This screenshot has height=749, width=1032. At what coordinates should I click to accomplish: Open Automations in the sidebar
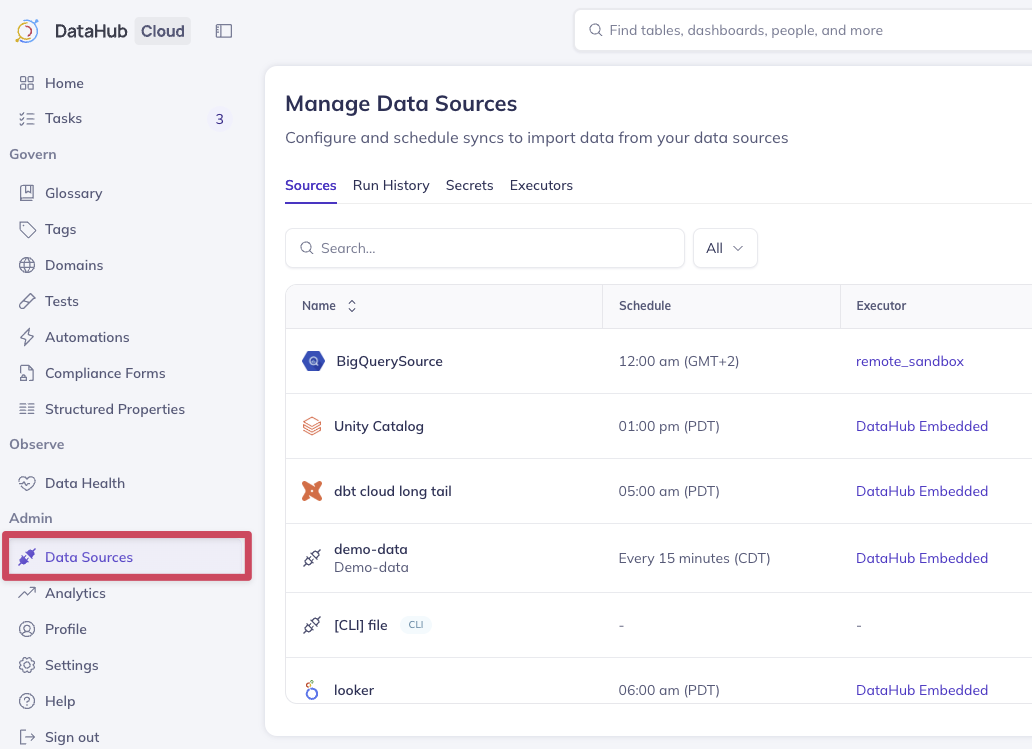click(x=88, y=337)
